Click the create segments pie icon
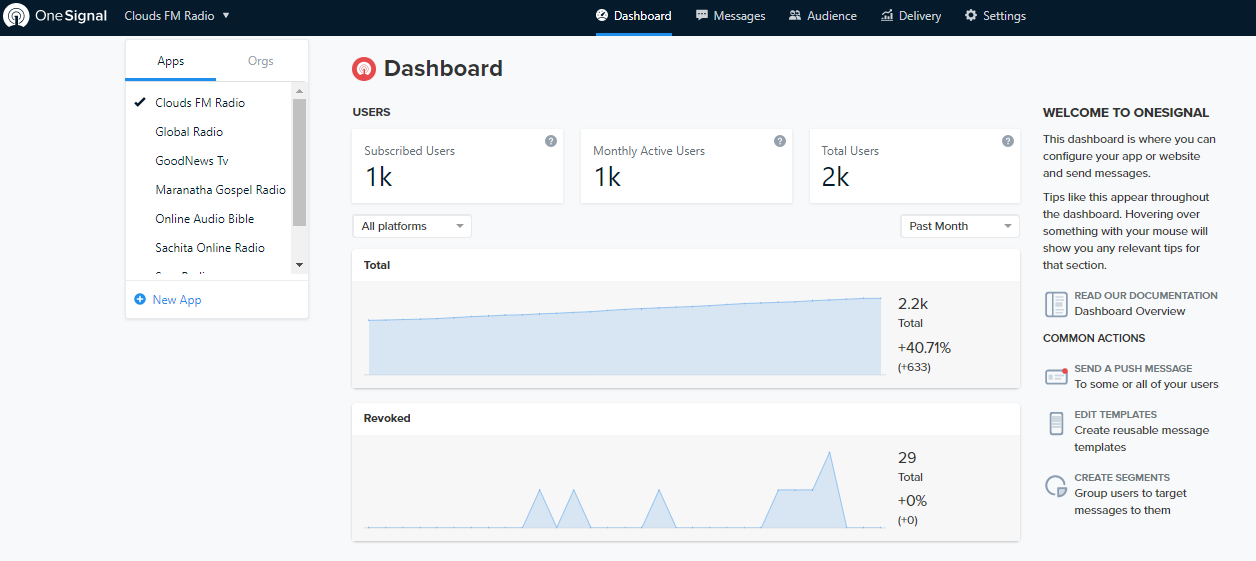This screenshot has height=561, width=1256. point(1055,487)
